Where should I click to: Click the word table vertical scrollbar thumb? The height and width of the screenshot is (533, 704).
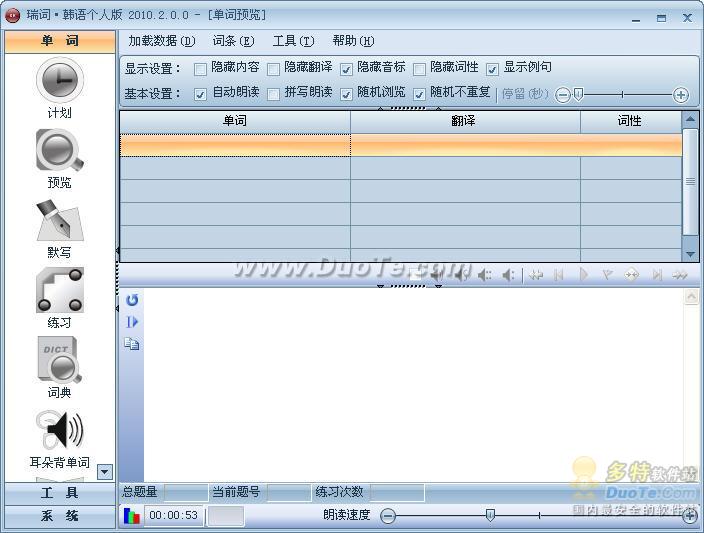690,181
